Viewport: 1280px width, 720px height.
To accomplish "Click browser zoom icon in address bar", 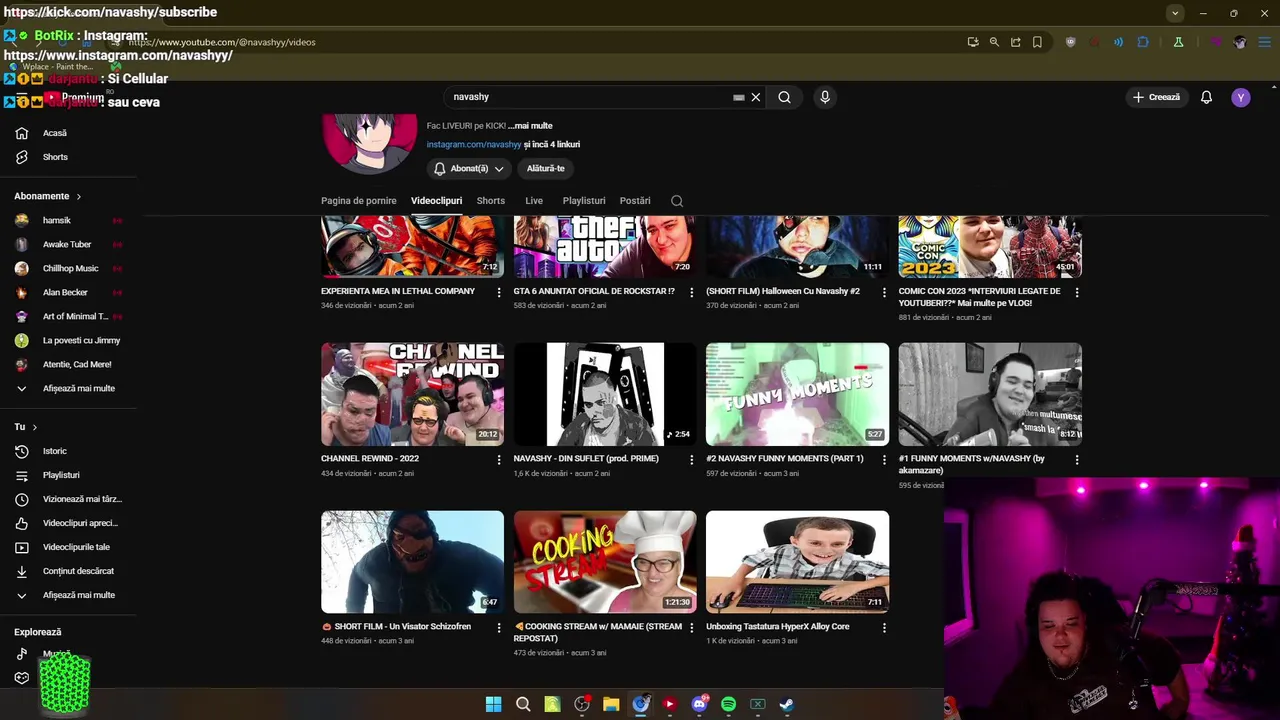I will [x=994, y=42].
